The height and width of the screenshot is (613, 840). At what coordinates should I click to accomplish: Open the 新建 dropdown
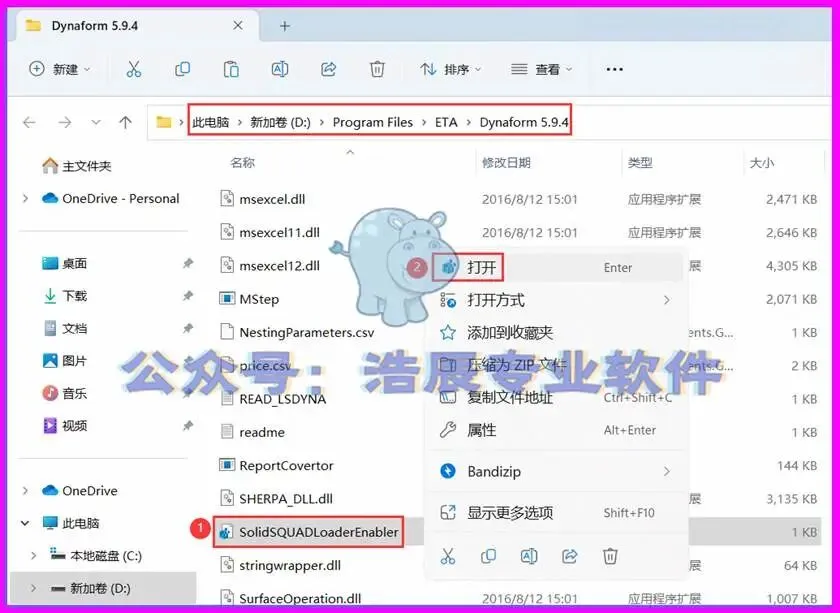click(59, 69)
